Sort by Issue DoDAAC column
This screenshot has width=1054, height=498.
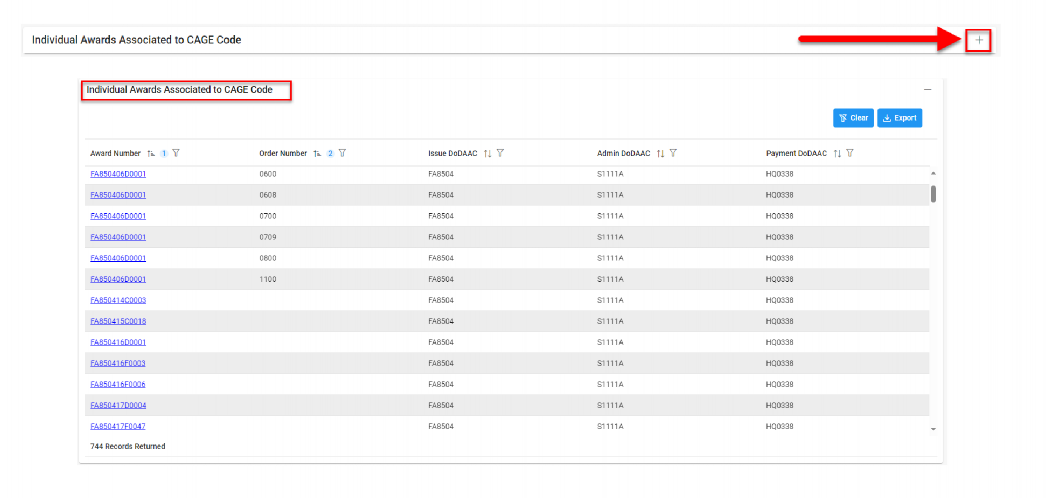(487, 153)
